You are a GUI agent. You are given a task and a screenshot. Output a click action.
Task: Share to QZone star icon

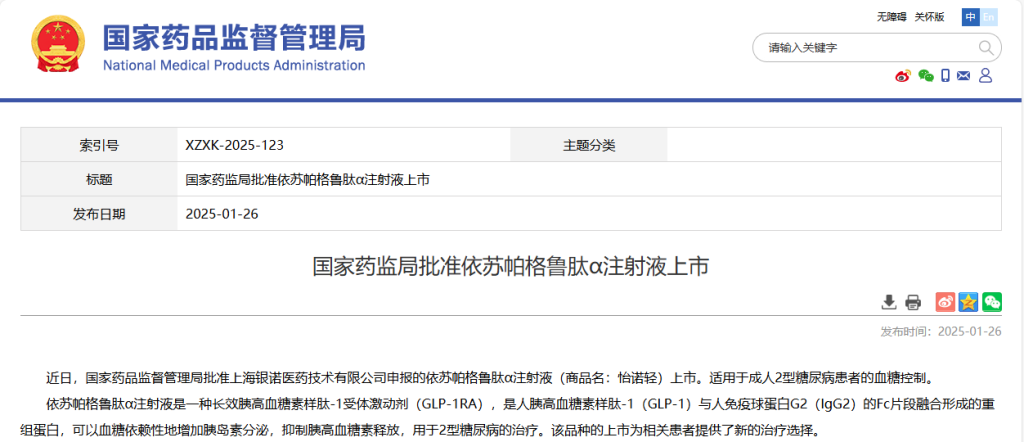pos(968,302)
